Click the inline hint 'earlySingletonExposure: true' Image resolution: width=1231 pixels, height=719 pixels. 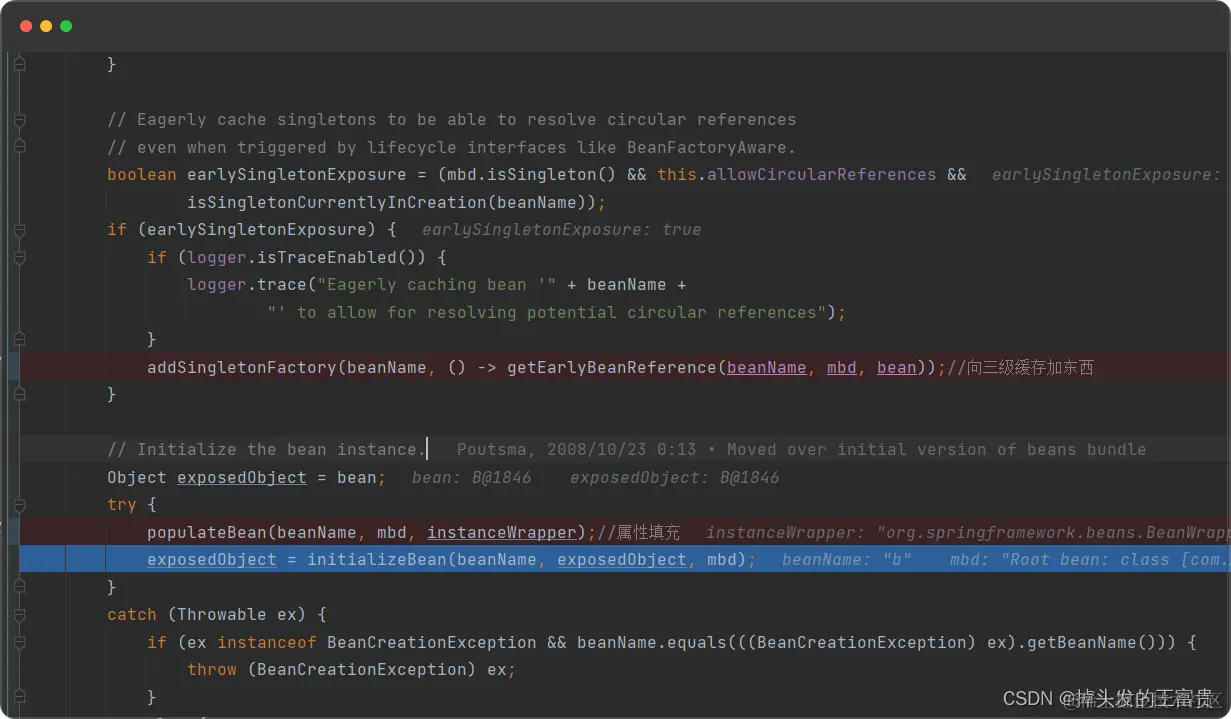(561, 229)
